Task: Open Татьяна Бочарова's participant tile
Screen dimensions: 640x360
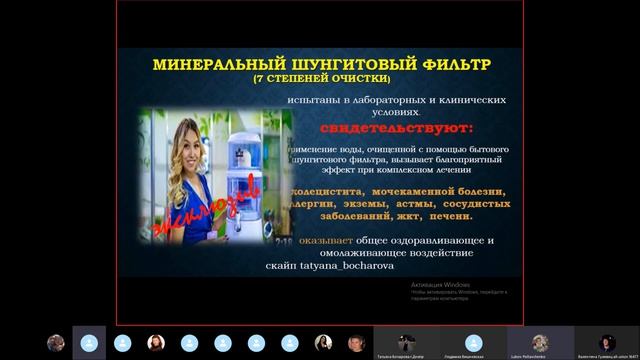Action: point(407,343)
